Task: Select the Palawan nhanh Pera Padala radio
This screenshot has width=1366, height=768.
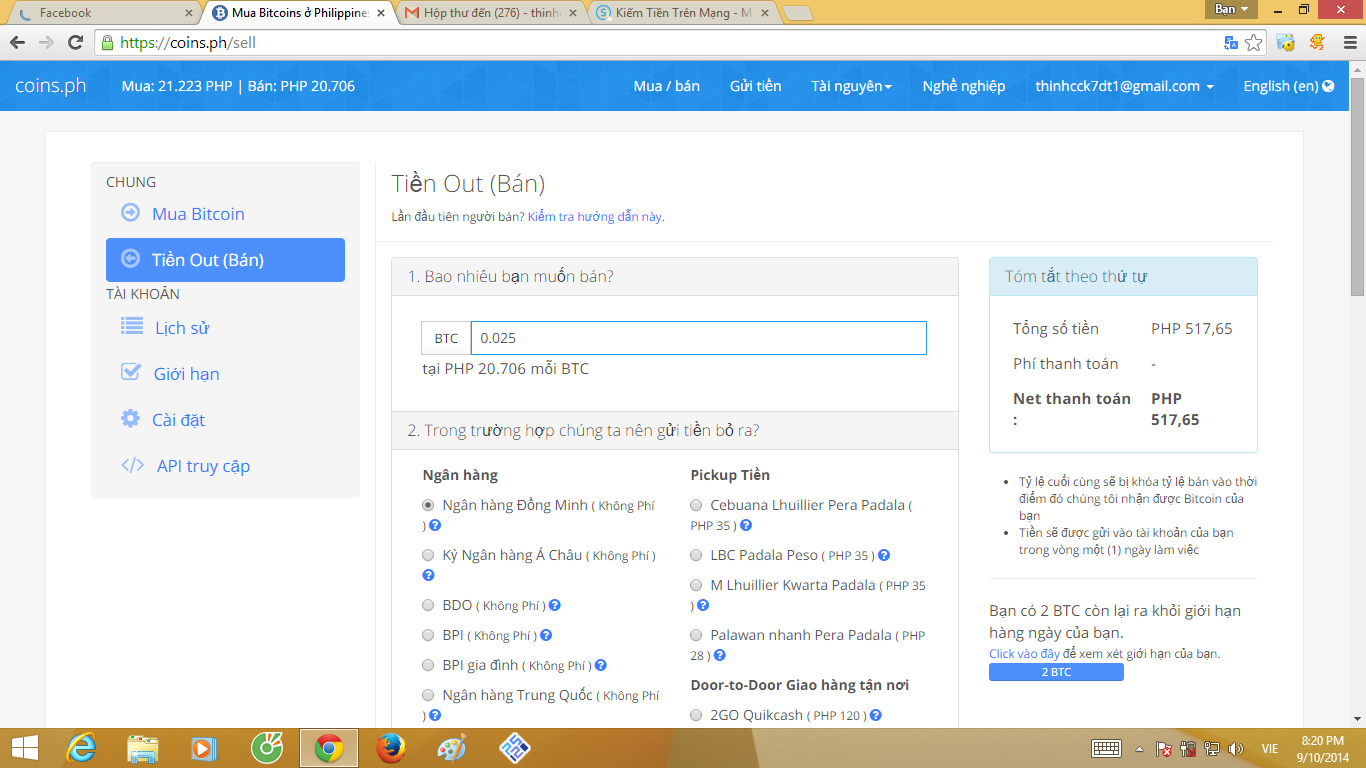Action: coord(697,635)
